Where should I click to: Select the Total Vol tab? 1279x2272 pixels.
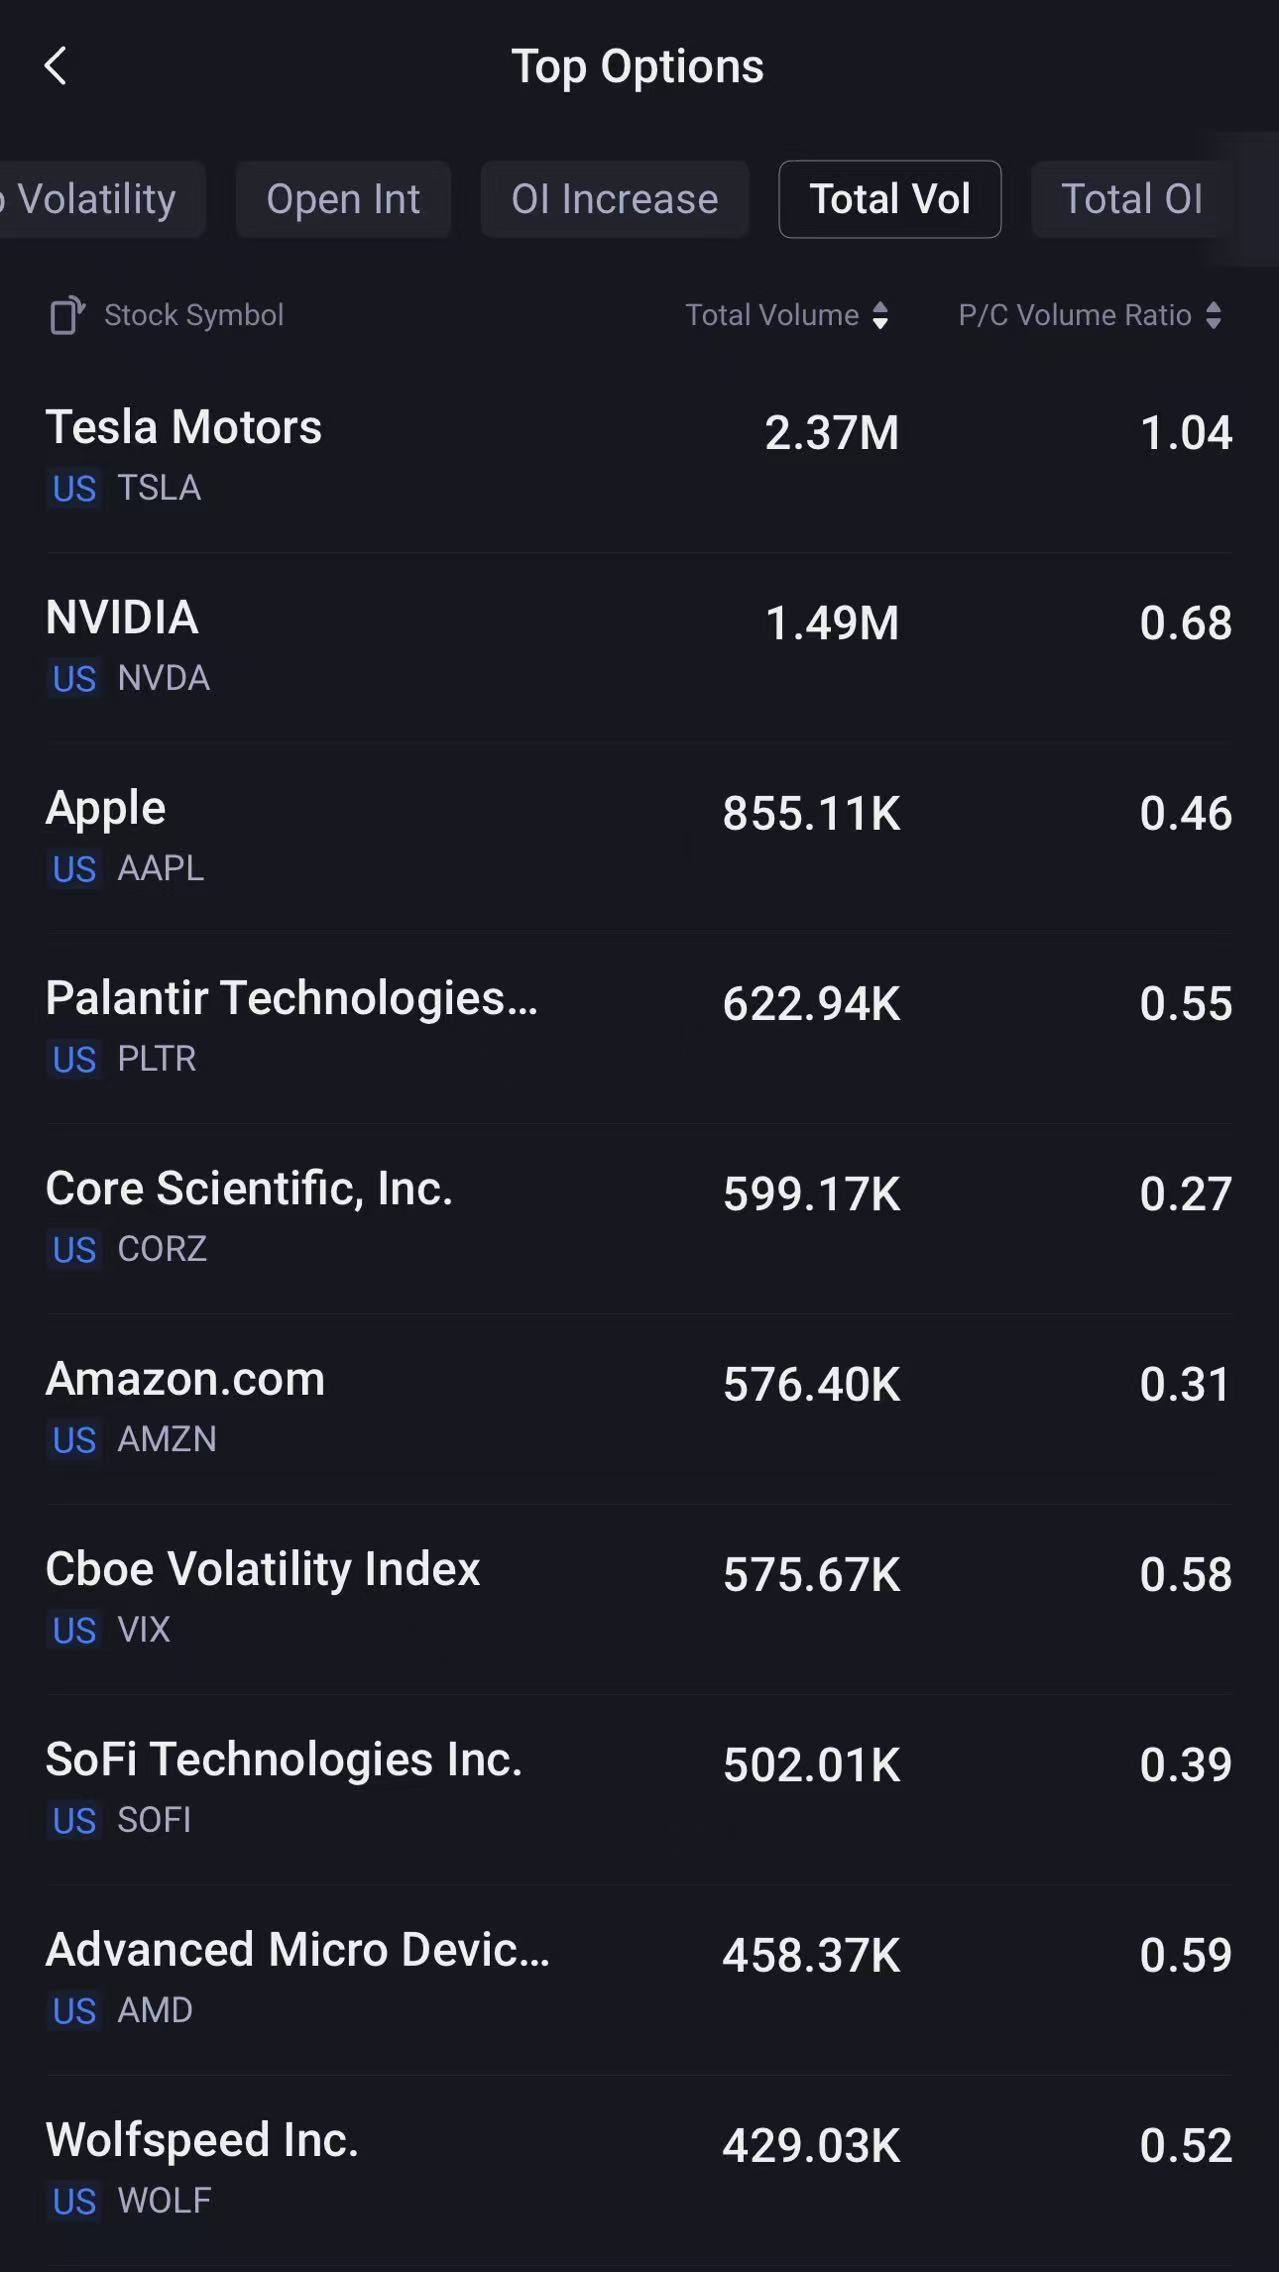(889, 199)
